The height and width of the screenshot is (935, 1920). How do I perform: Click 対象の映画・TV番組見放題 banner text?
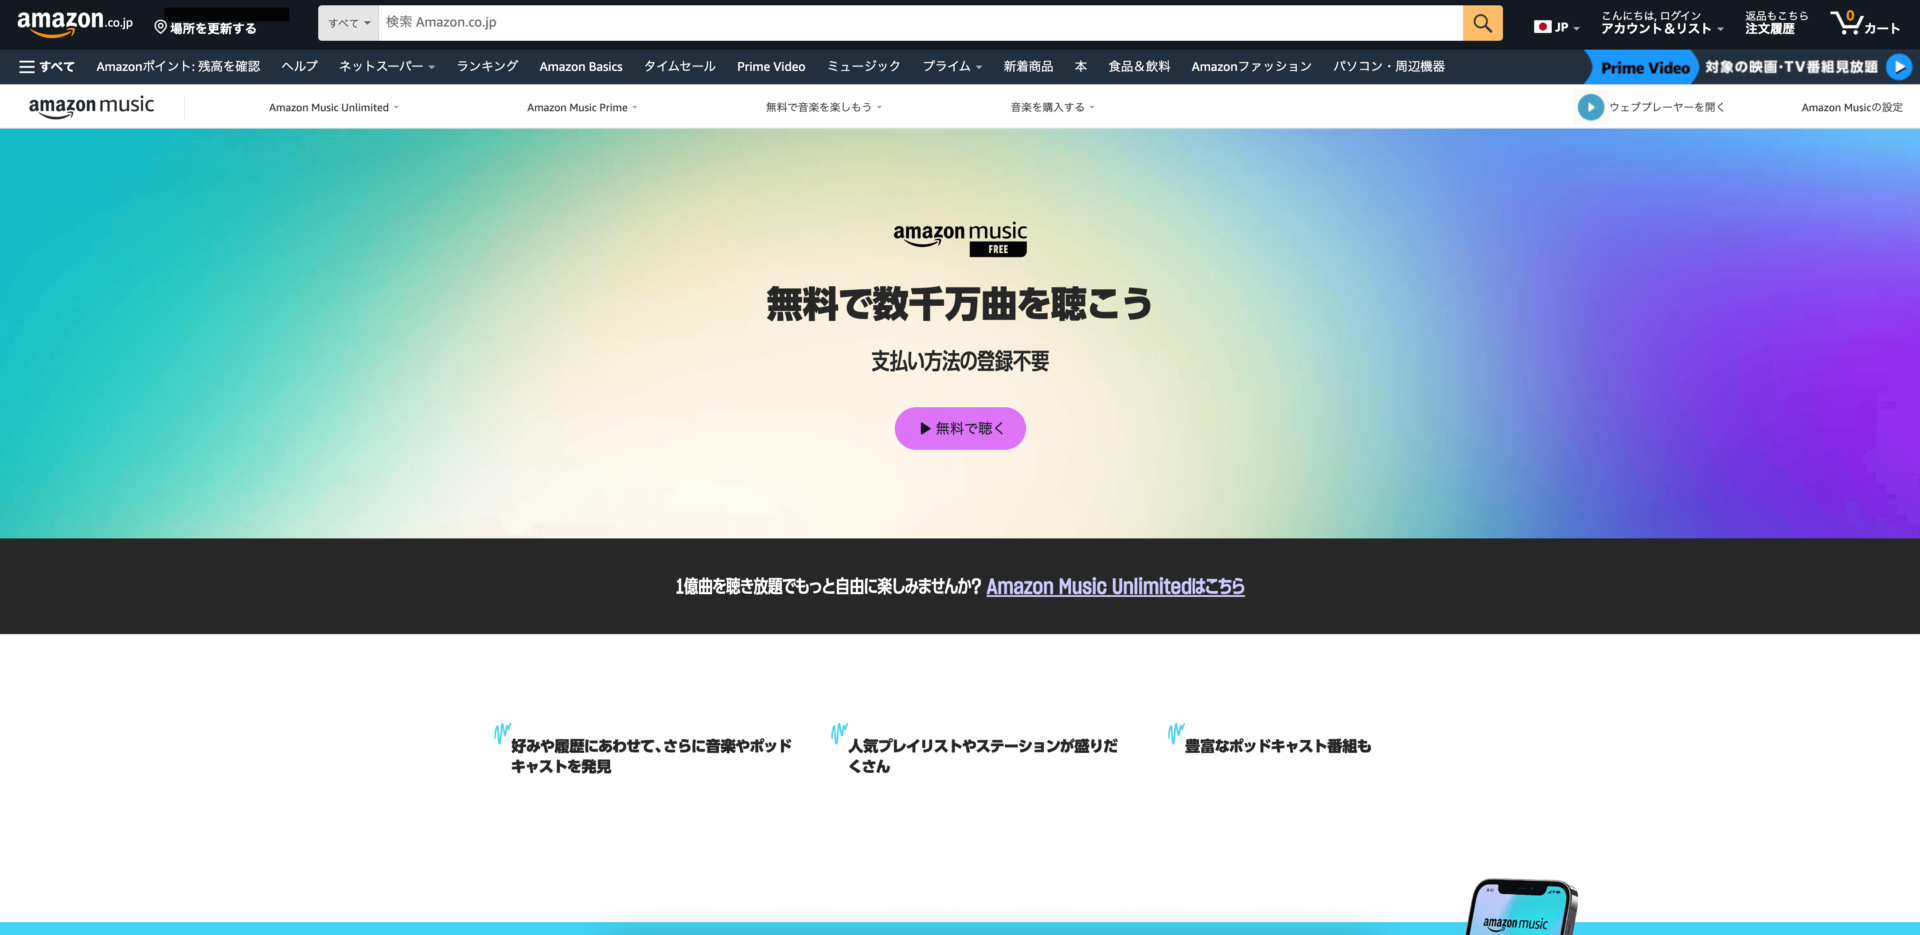coord(1791,67)
